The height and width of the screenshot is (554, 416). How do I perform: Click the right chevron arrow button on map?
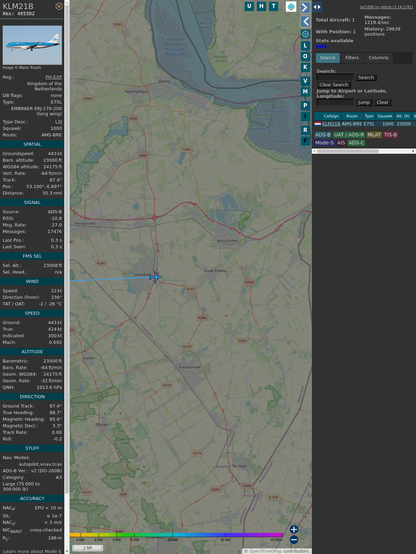305,7
